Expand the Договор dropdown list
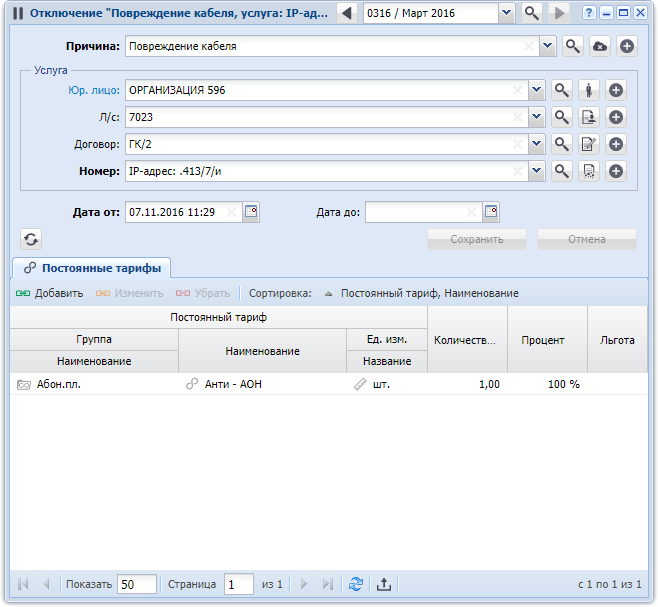The width and height of the screenshot is (658, 607). click(536, 144)
